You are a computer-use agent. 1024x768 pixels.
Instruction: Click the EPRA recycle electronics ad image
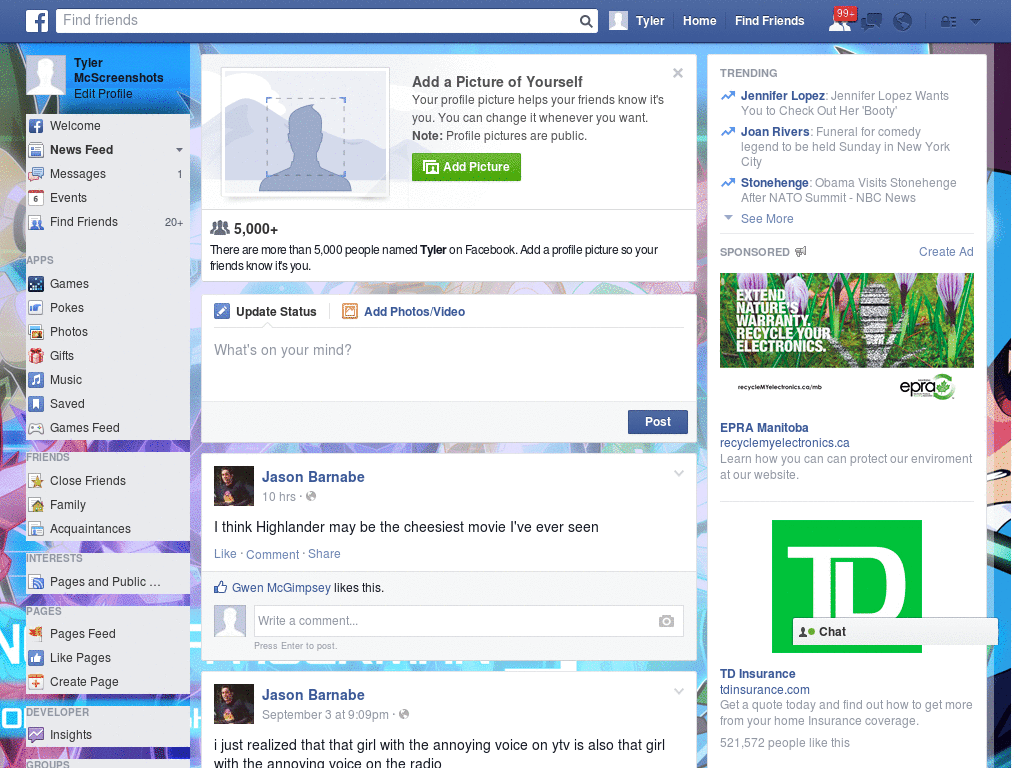coord(846,340)
